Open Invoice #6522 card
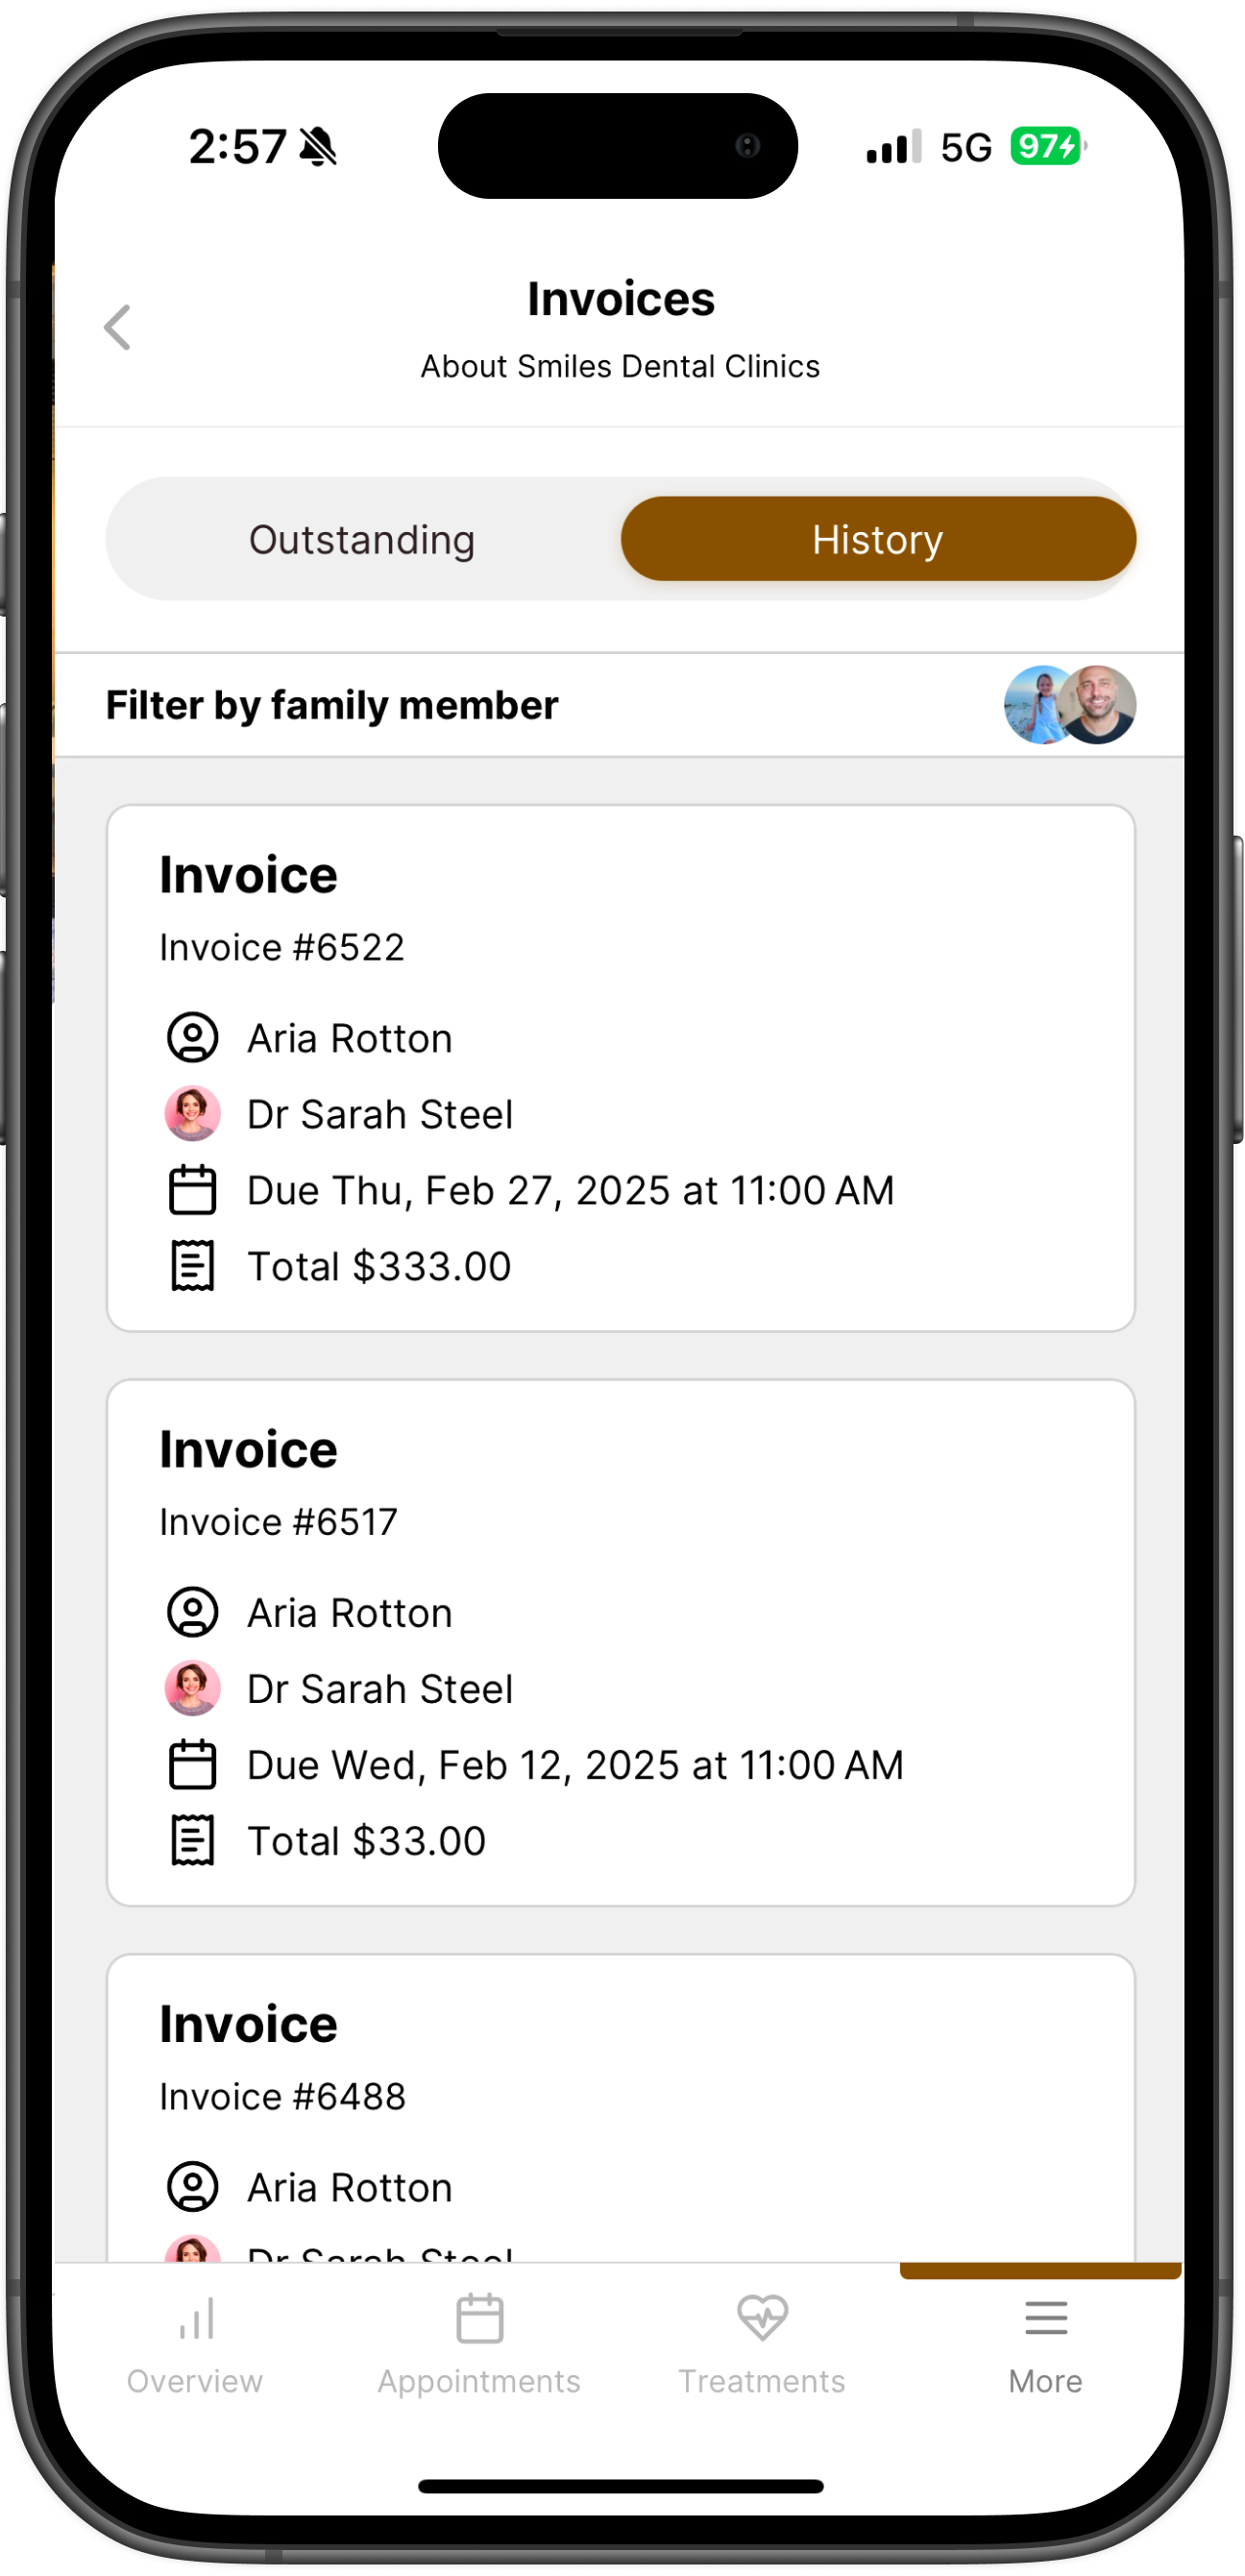 [621, 1068]
